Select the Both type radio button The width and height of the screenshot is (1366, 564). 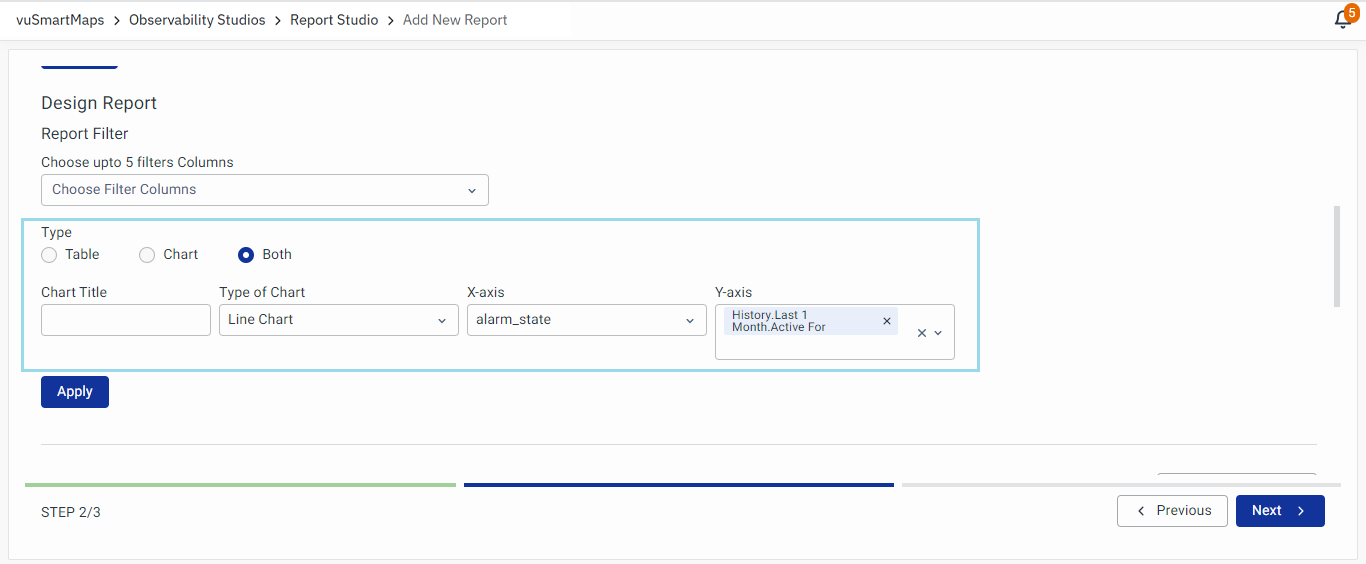246,255
